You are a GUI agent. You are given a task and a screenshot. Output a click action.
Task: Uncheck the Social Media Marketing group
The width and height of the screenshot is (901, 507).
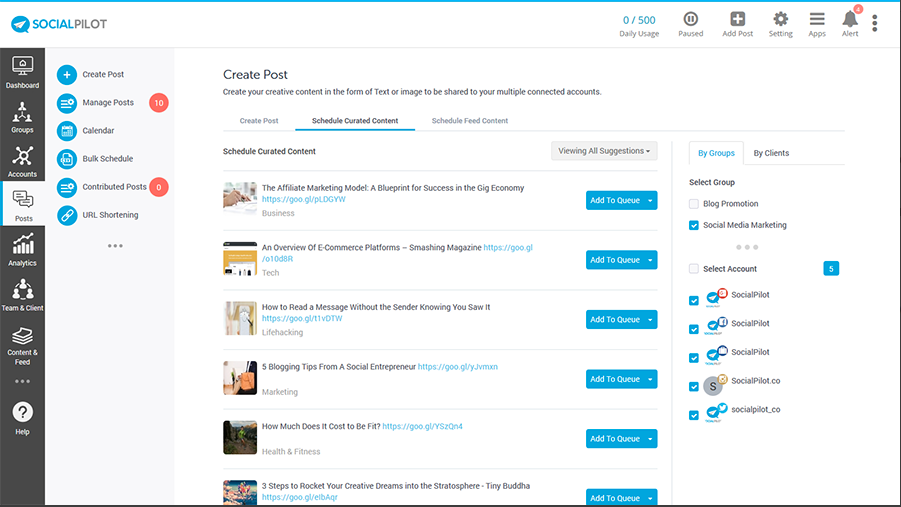[x=694, y=226]
